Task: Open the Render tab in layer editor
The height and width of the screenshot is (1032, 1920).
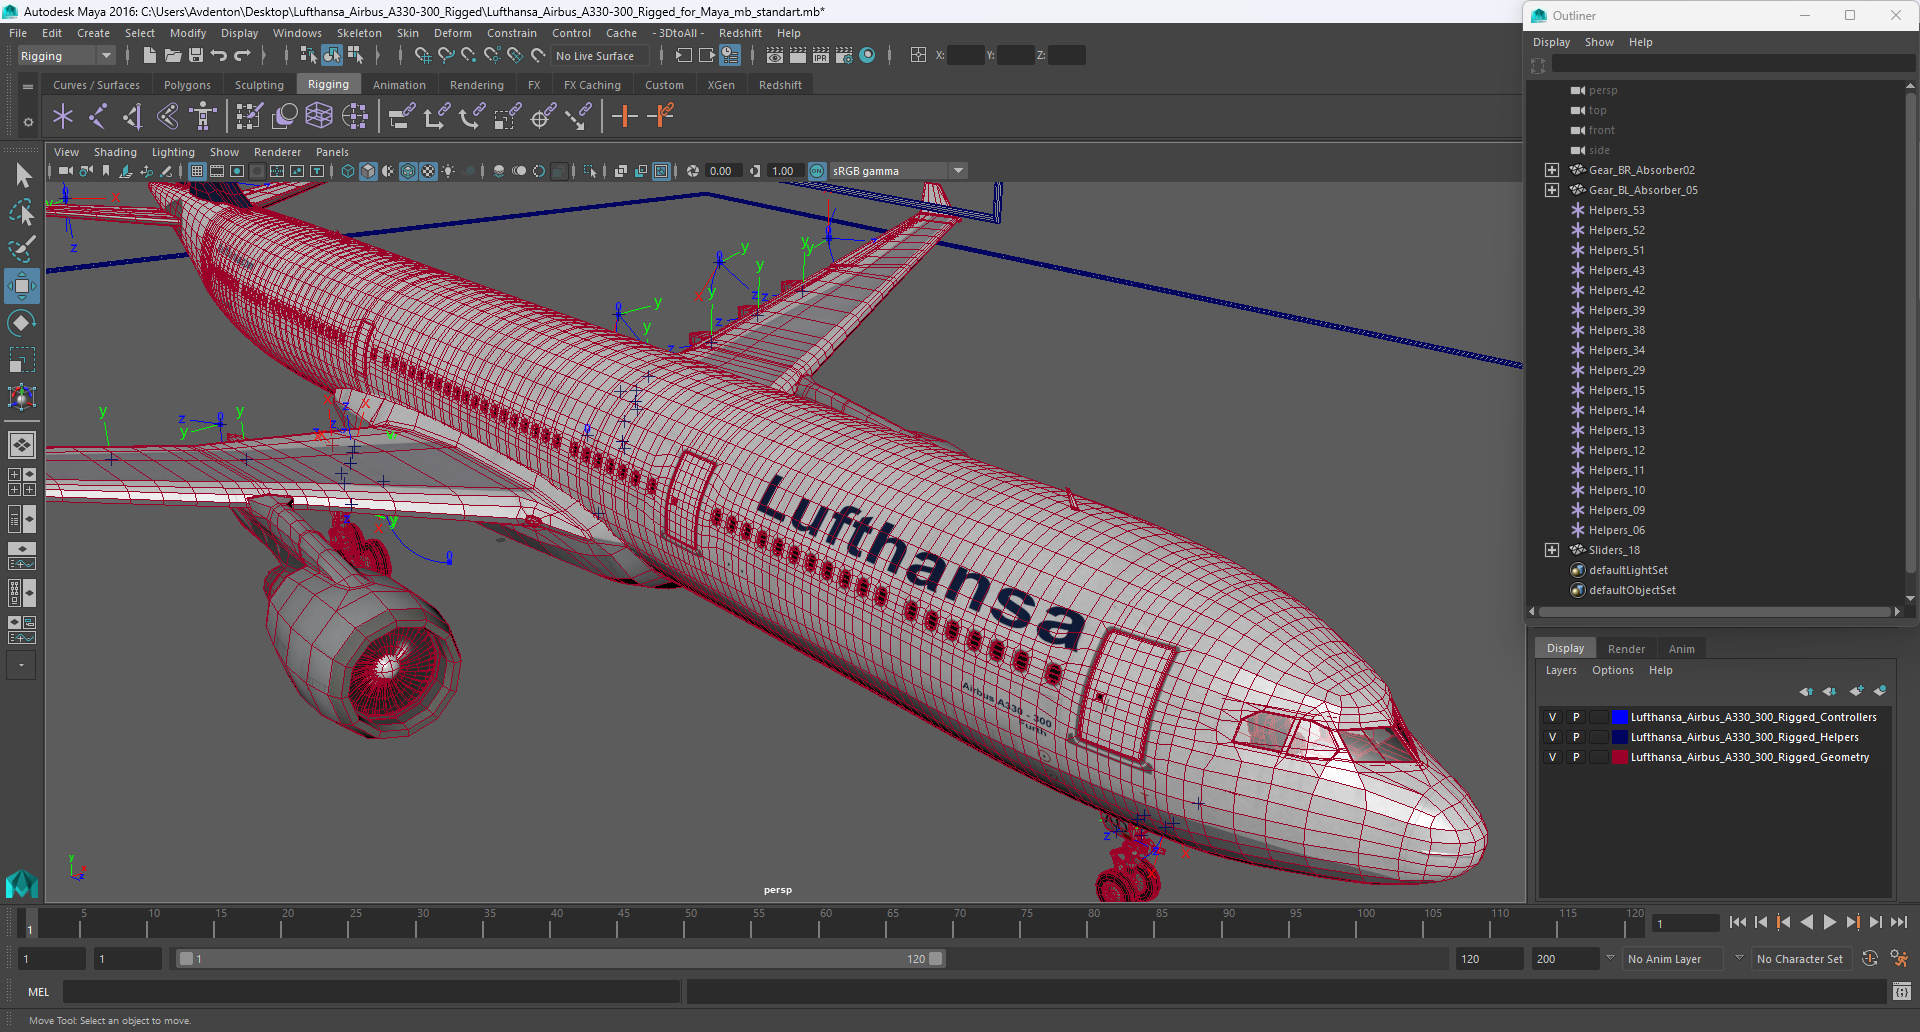Action: pyautogui.click(x=1626, y=649)
